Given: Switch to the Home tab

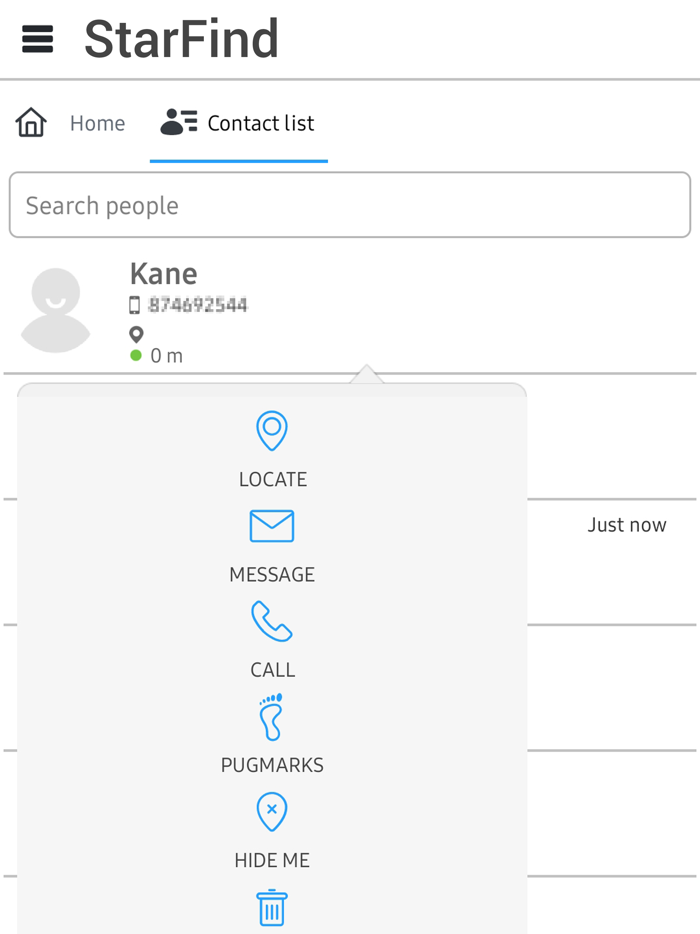Looking at the screenshot, I should pos(97,123).
